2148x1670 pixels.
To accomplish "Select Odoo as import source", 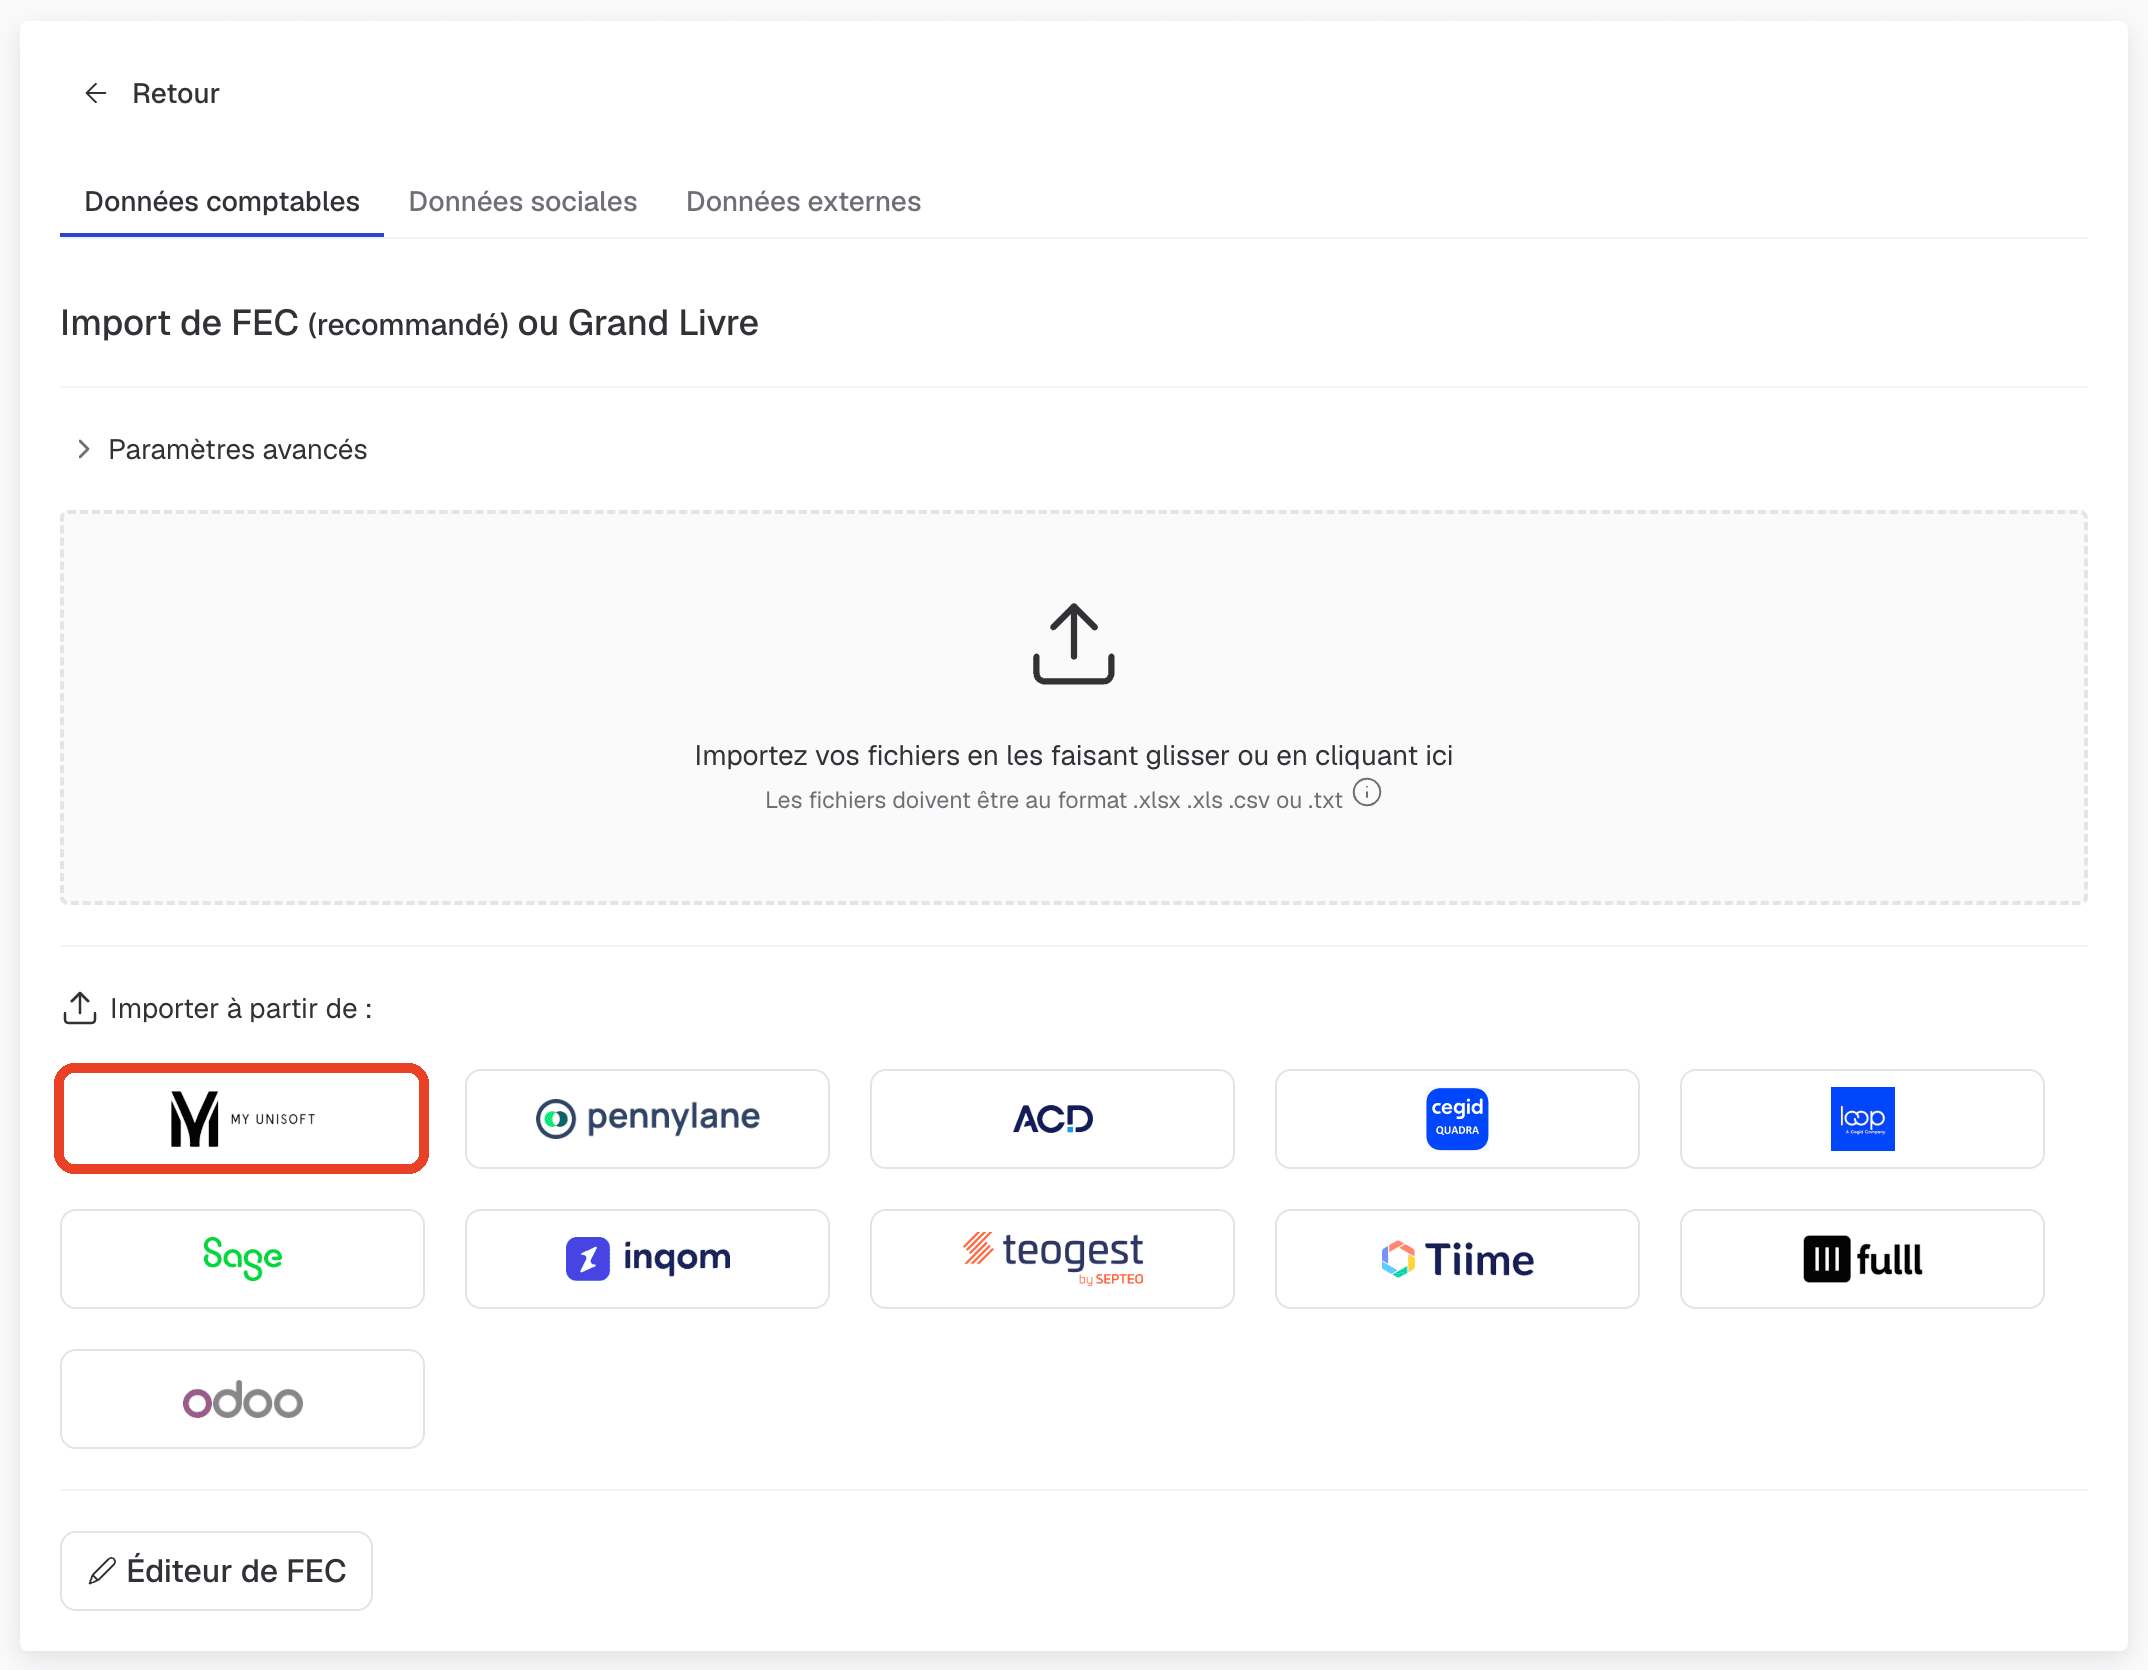I will pos(242,1399).
